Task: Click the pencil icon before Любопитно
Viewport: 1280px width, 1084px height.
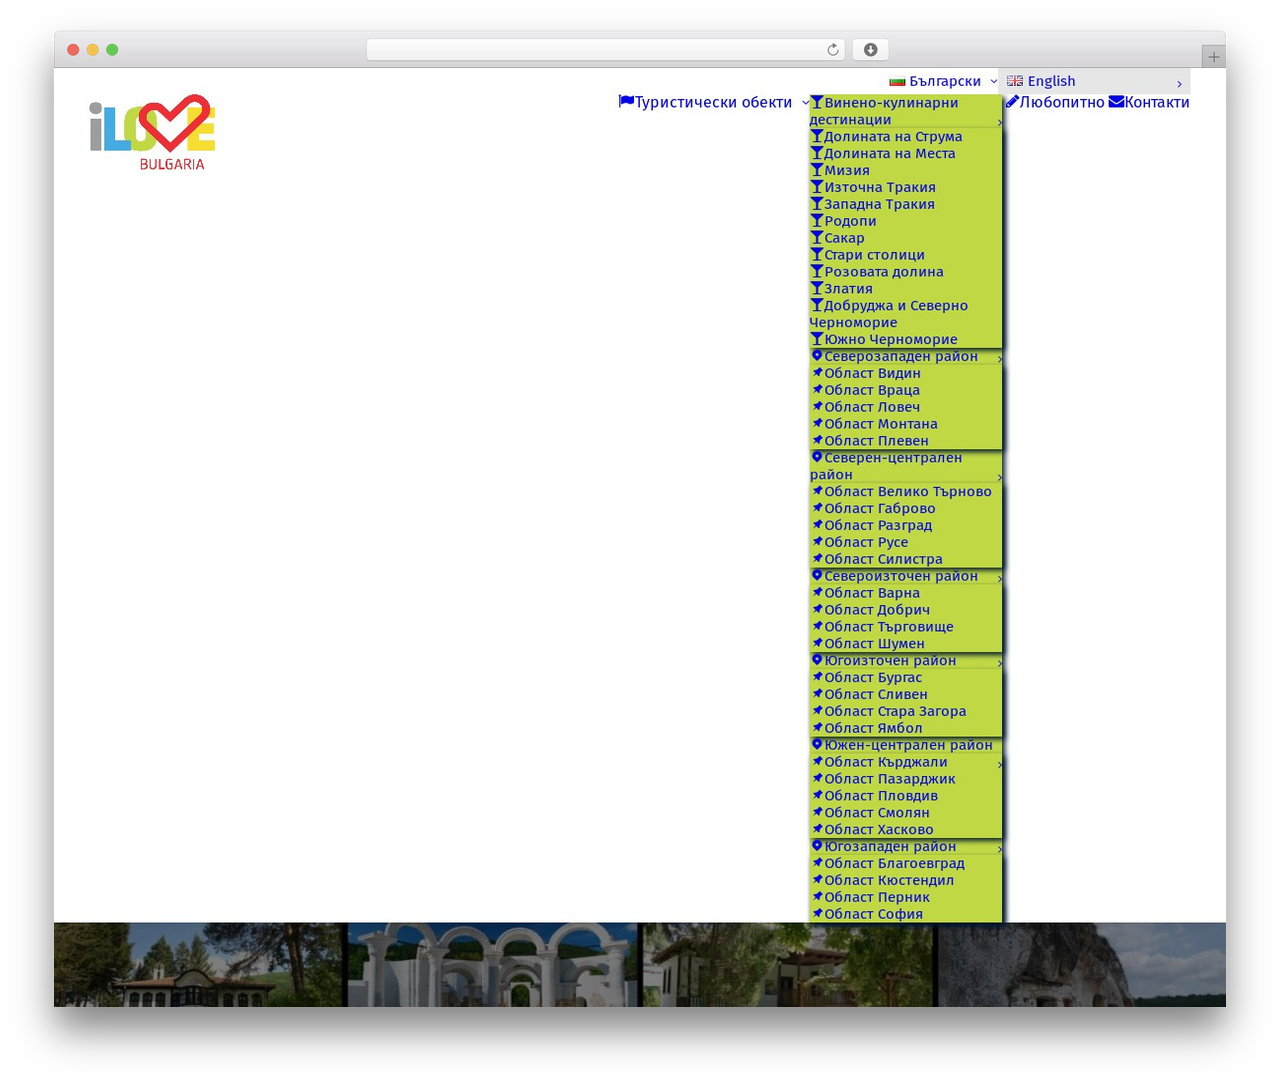Action: coord(1012,101)
